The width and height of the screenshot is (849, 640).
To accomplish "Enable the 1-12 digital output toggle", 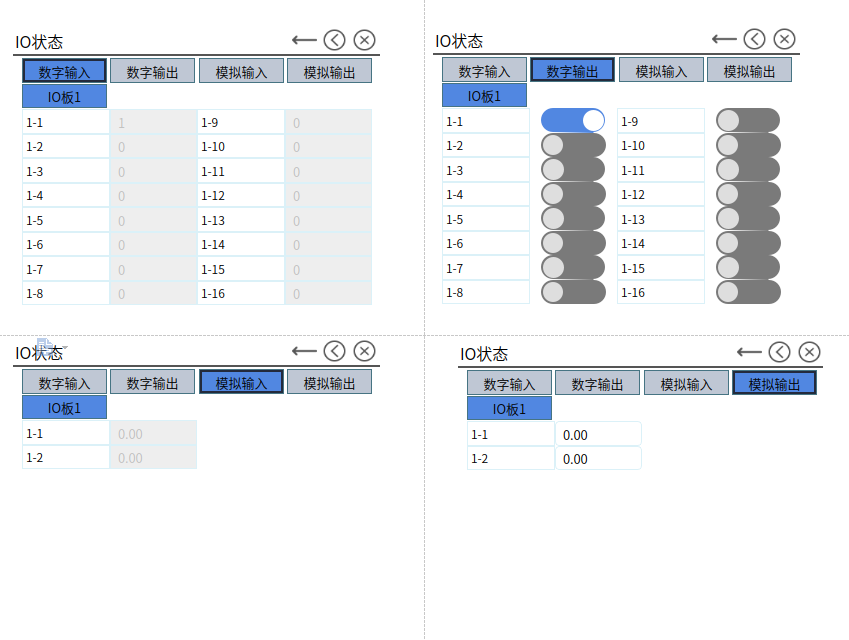I will [748, 194].
